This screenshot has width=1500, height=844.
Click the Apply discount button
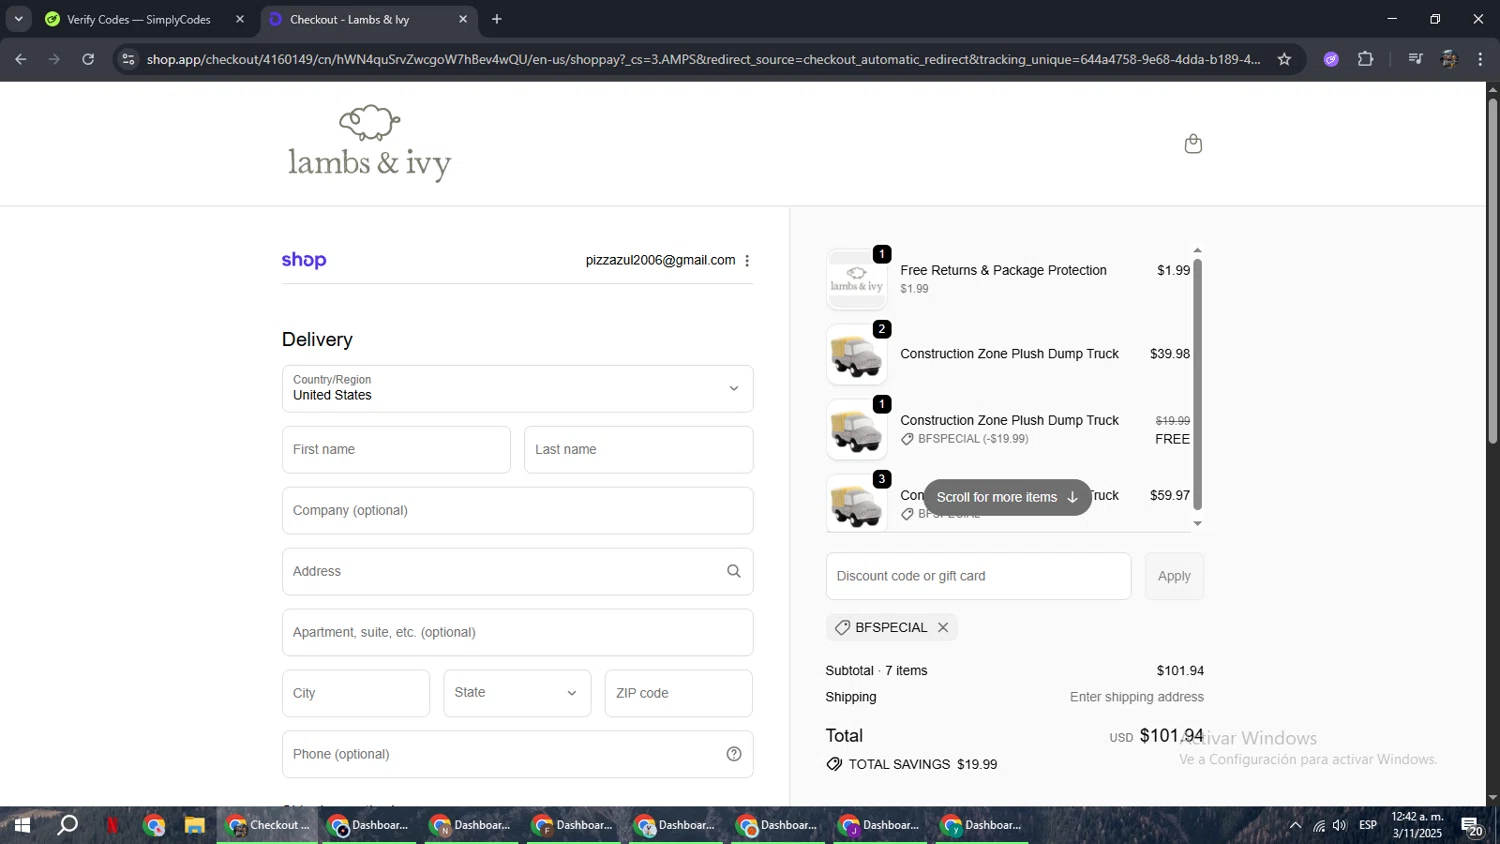[1174, 576]
